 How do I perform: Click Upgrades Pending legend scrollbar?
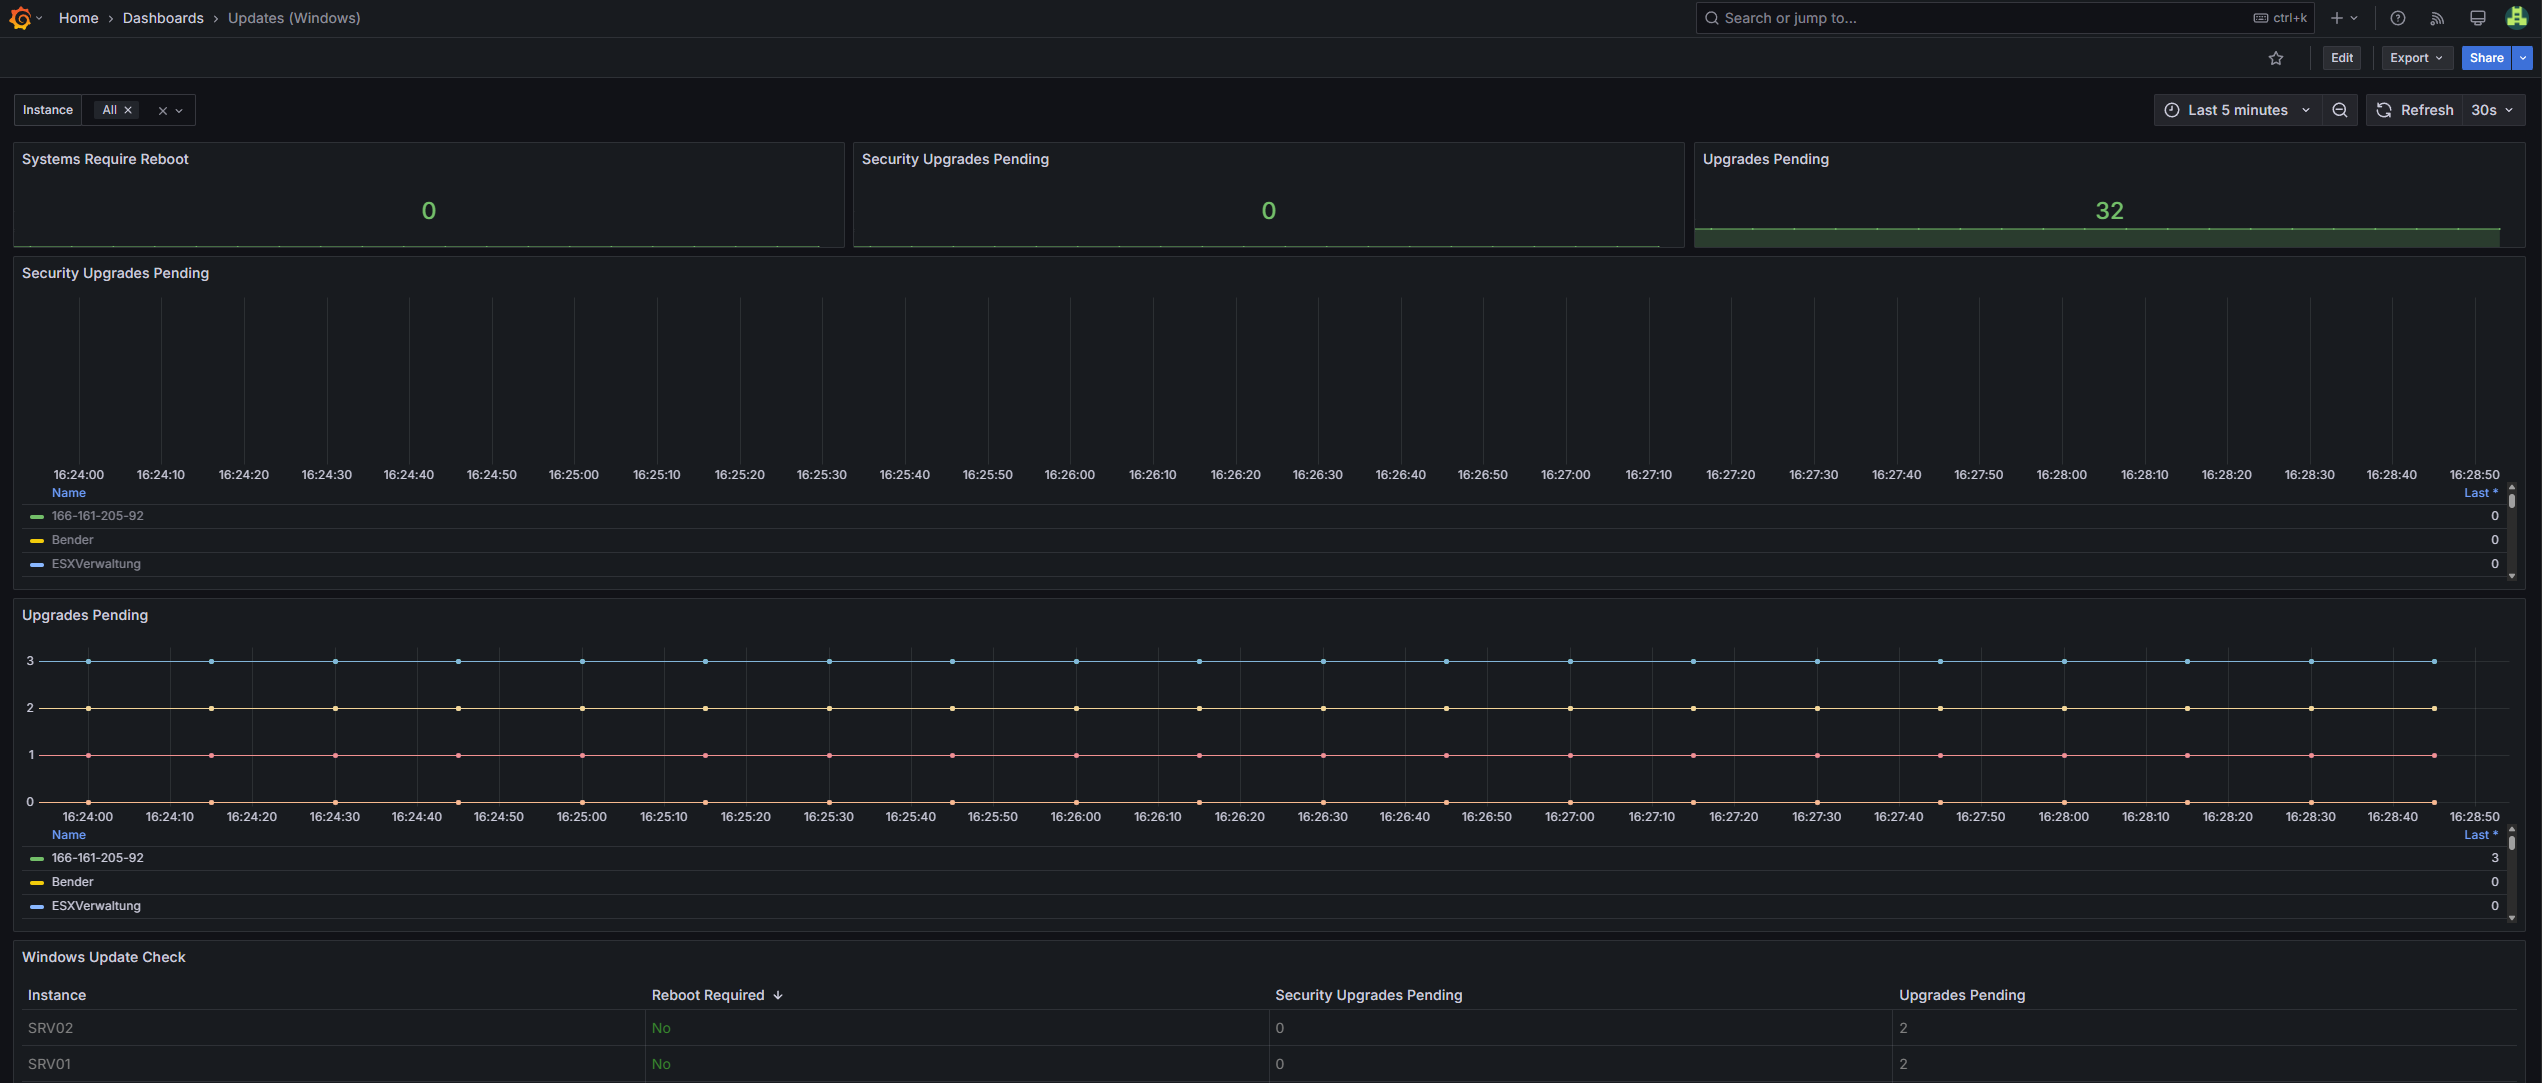click(x=2511, y=845)
